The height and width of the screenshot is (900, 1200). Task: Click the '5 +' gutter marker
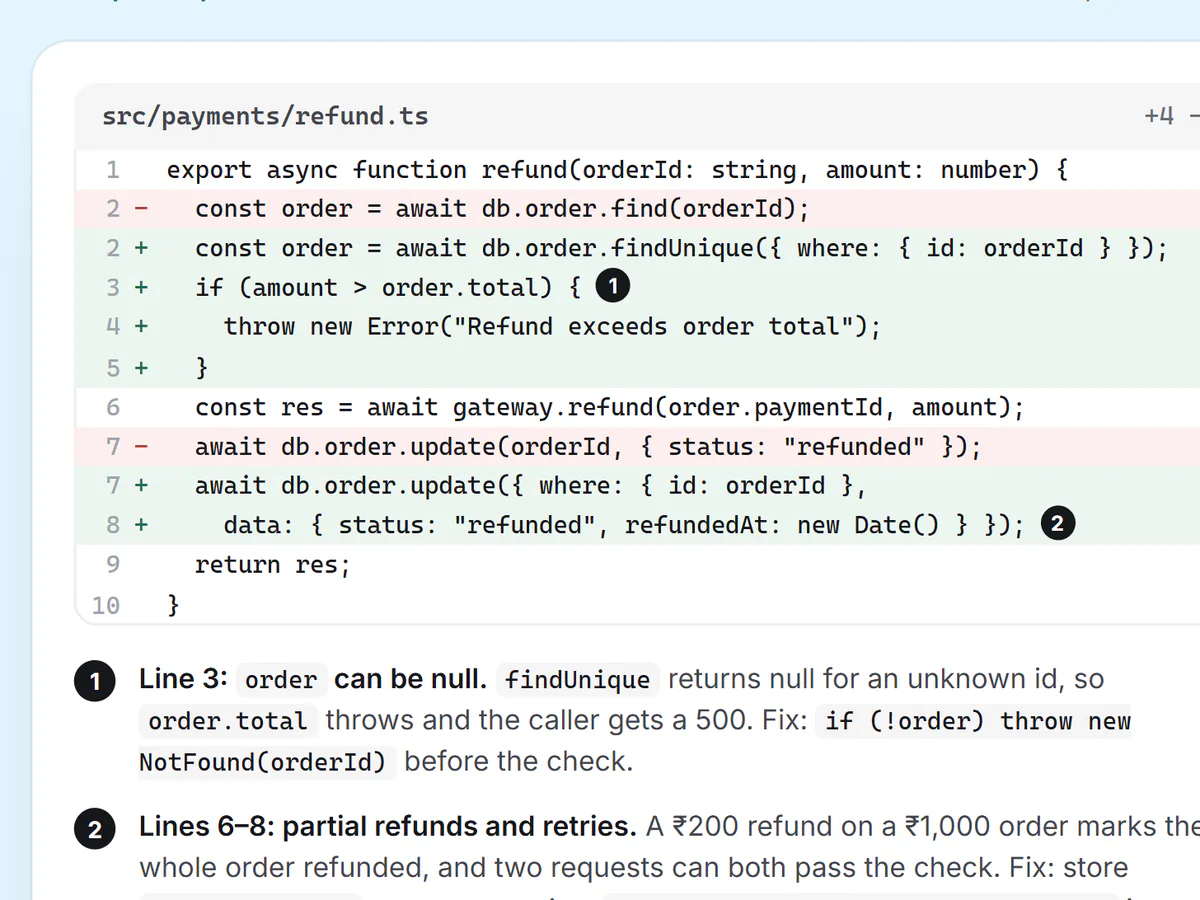coord(127,367)
